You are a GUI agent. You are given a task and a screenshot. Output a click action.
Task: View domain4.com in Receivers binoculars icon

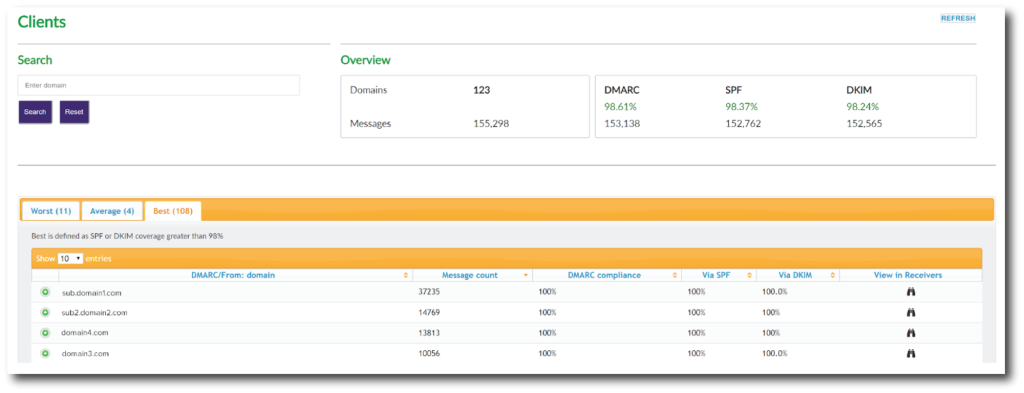tap(911, 333)
